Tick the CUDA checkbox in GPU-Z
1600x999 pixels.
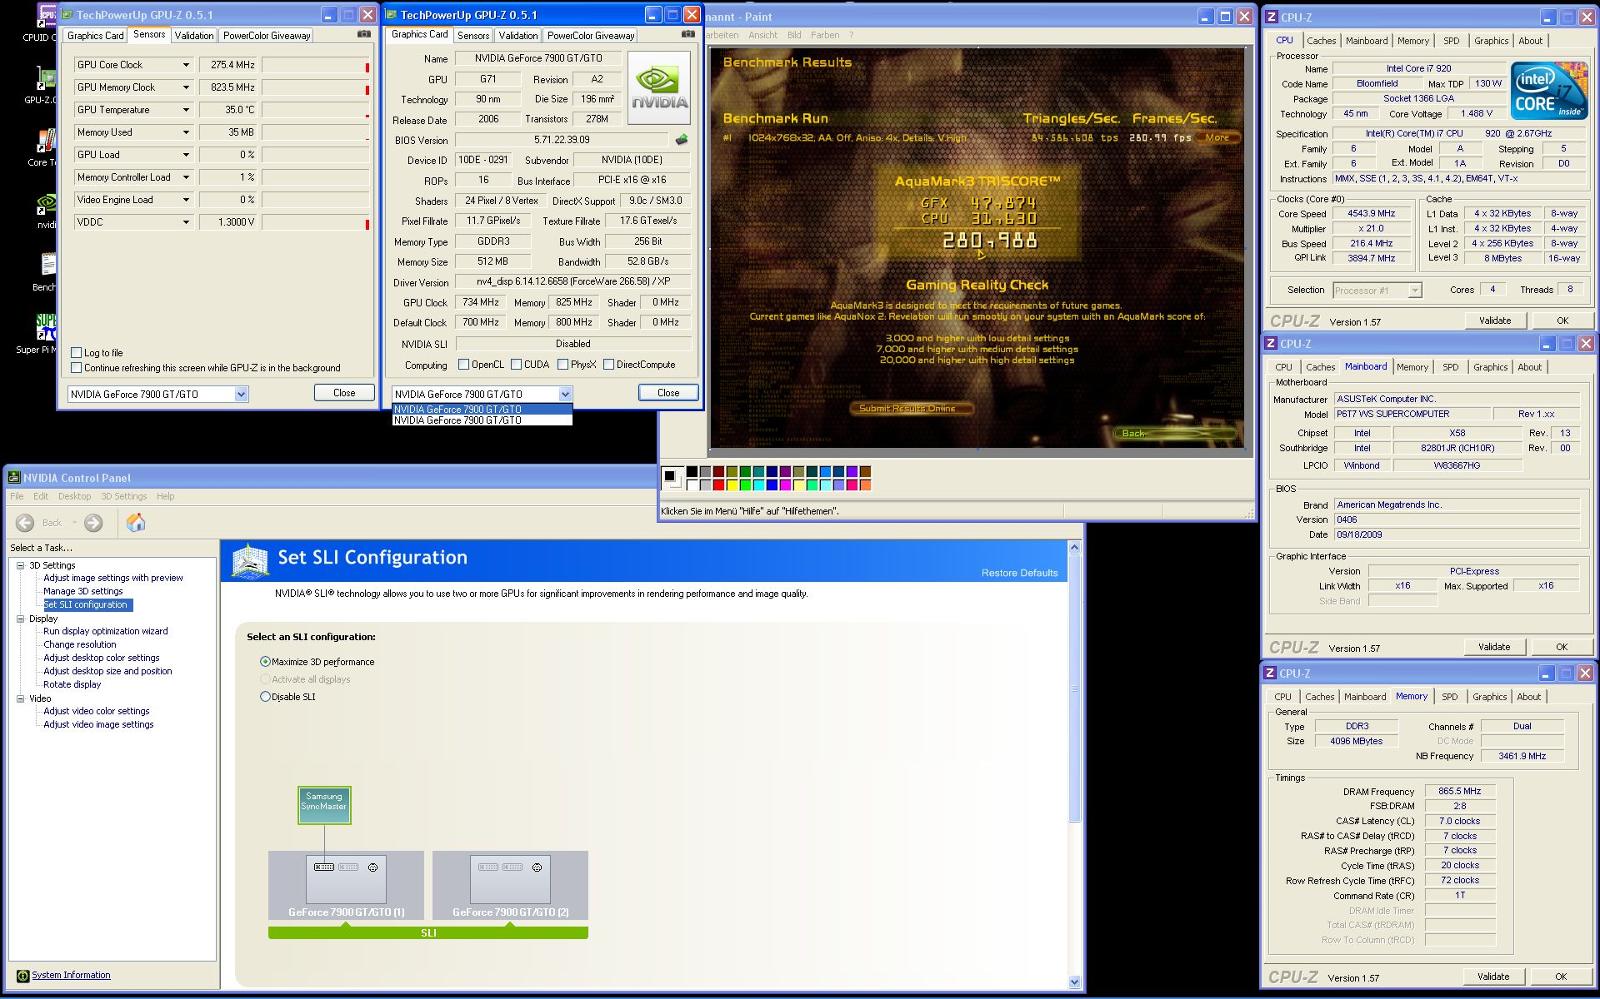[516, 364]
